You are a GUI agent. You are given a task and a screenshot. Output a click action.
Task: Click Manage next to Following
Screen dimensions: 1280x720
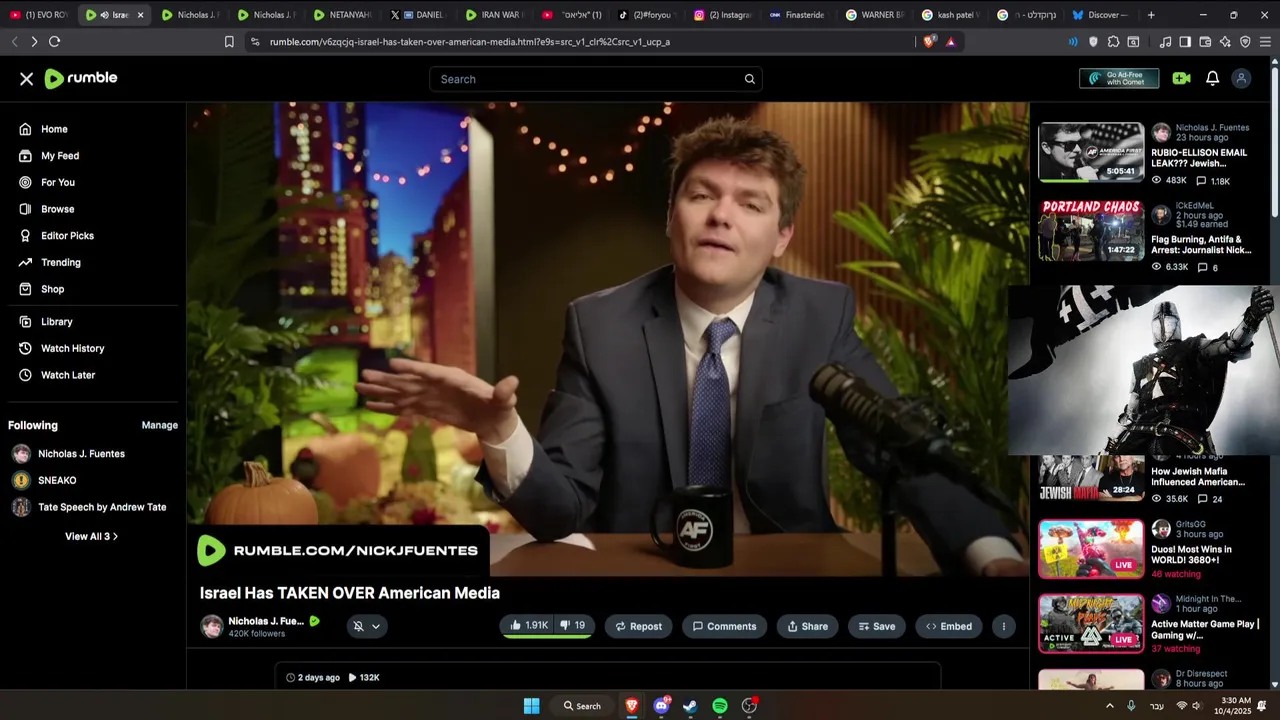pos(159,425)
